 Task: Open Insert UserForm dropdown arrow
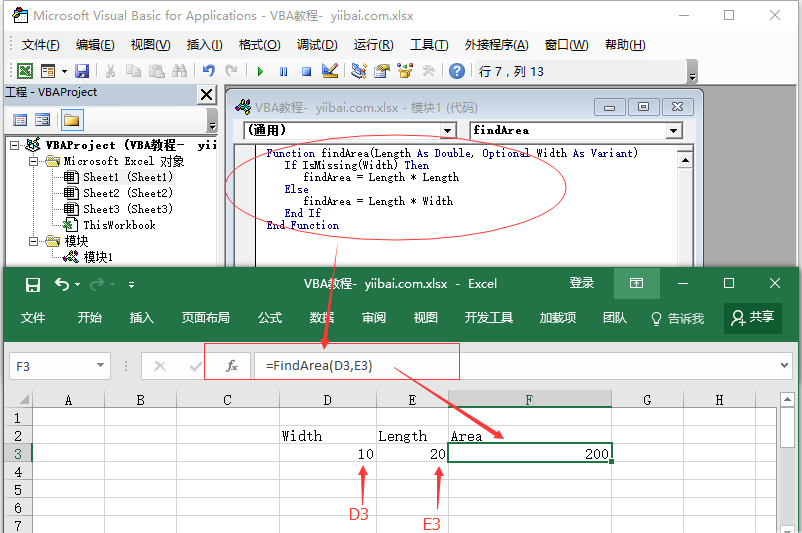point(64,71)
